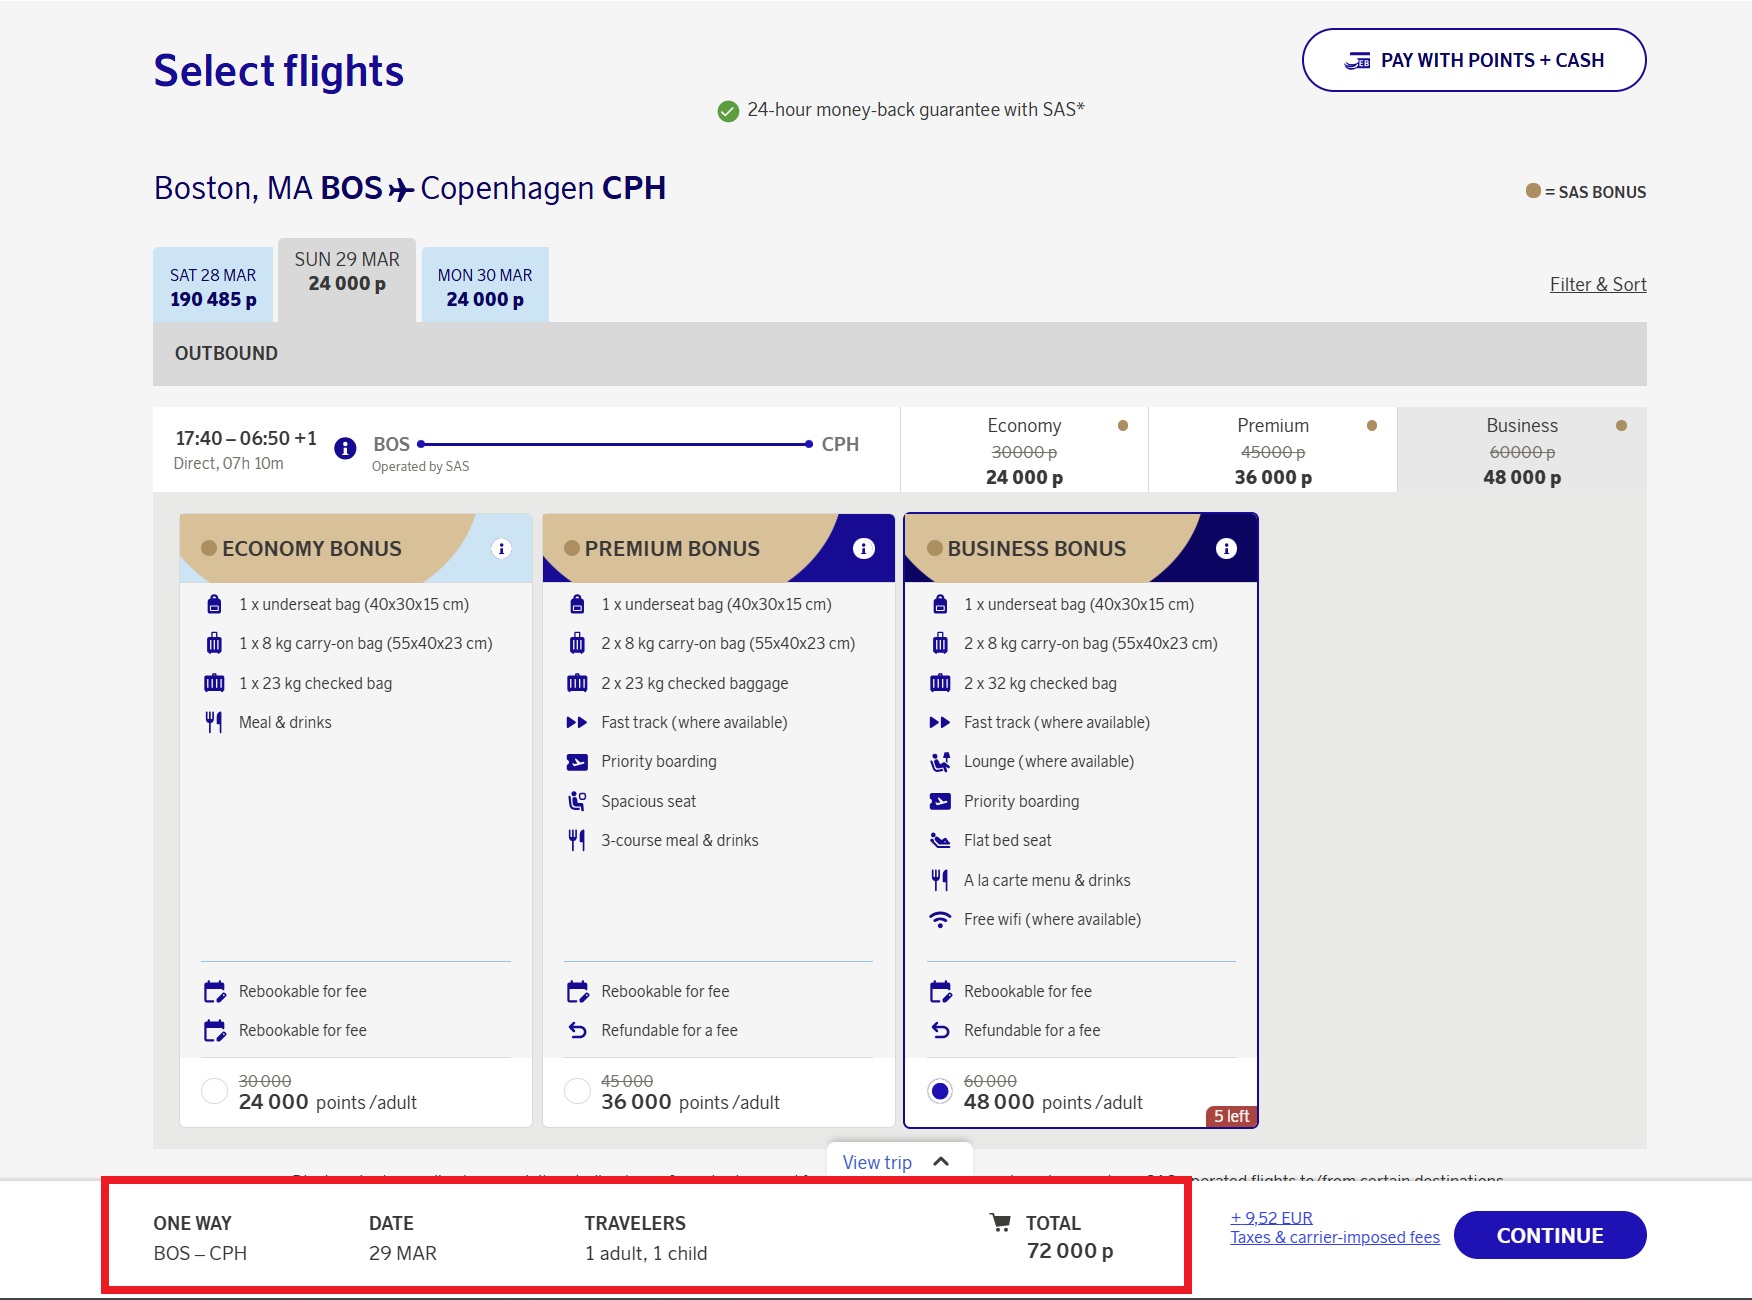This screenshot has height=1300, width=1752.
Task: Click the Flat bed seat icon
Action: (x=940, y=841)
